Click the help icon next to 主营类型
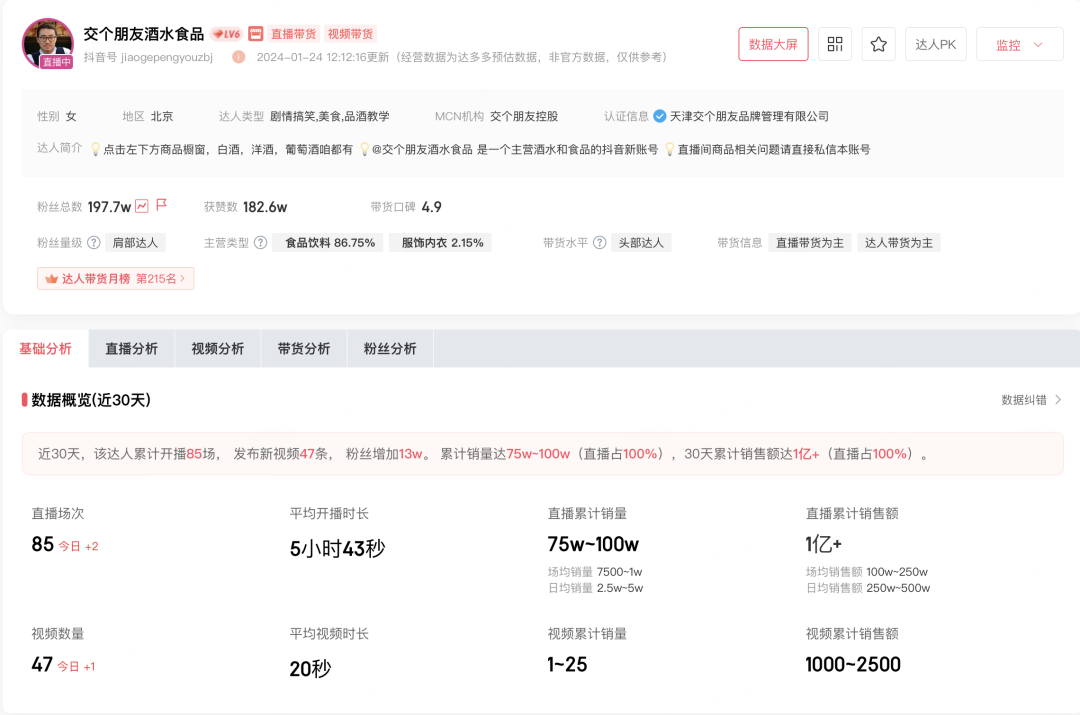This screenshot has height=715, width=1080. point(260,242)
